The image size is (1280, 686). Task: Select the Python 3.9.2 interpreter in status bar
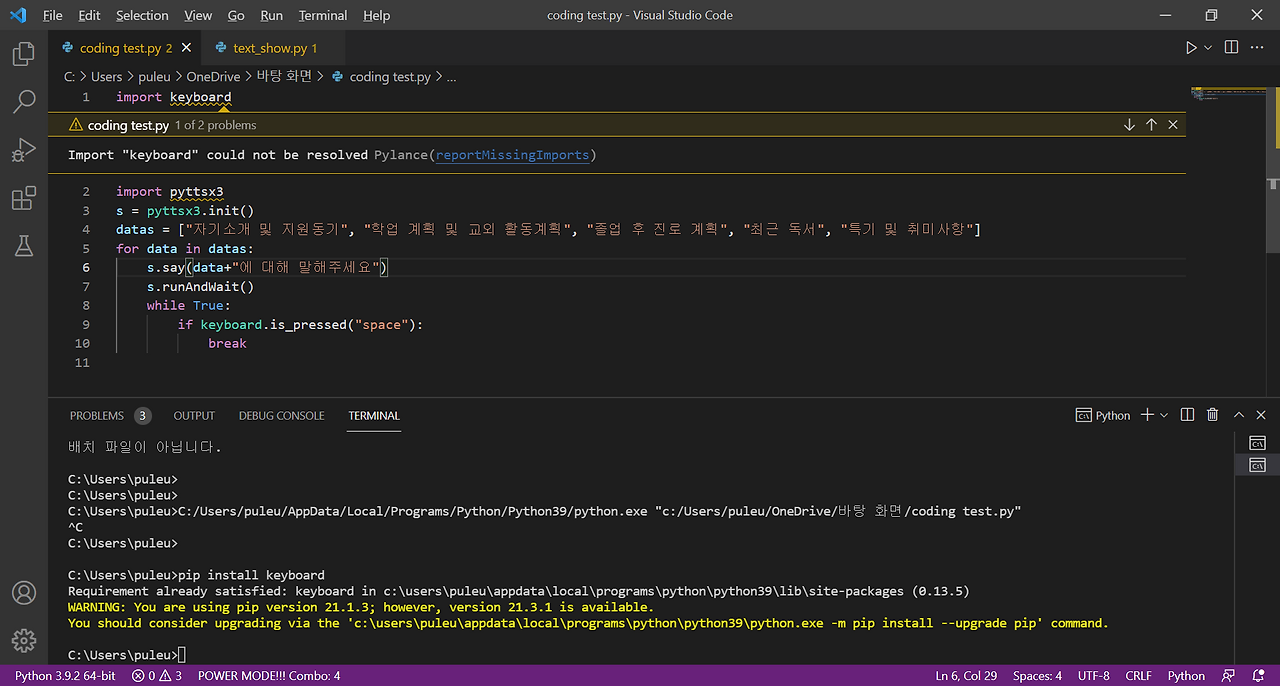64,675
